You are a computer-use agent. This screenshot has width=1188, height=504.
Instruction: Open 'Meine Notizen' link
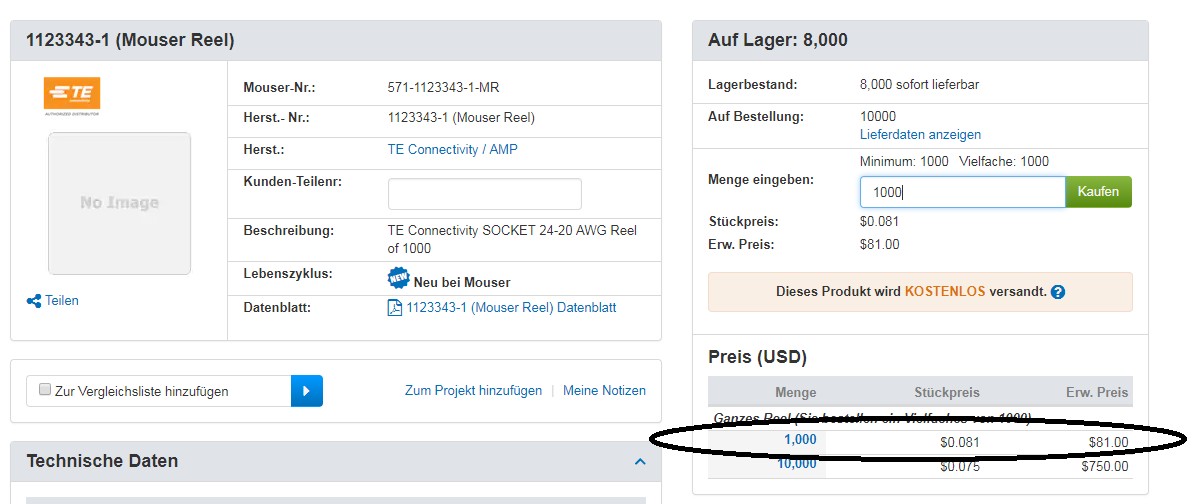pyautogui.click(x=604, y=391)
